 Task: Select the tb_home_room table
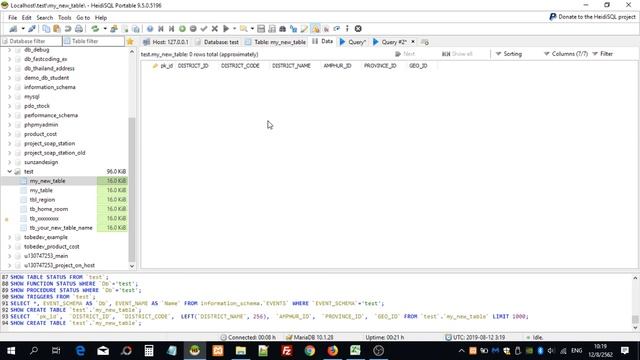pos(49,209)
